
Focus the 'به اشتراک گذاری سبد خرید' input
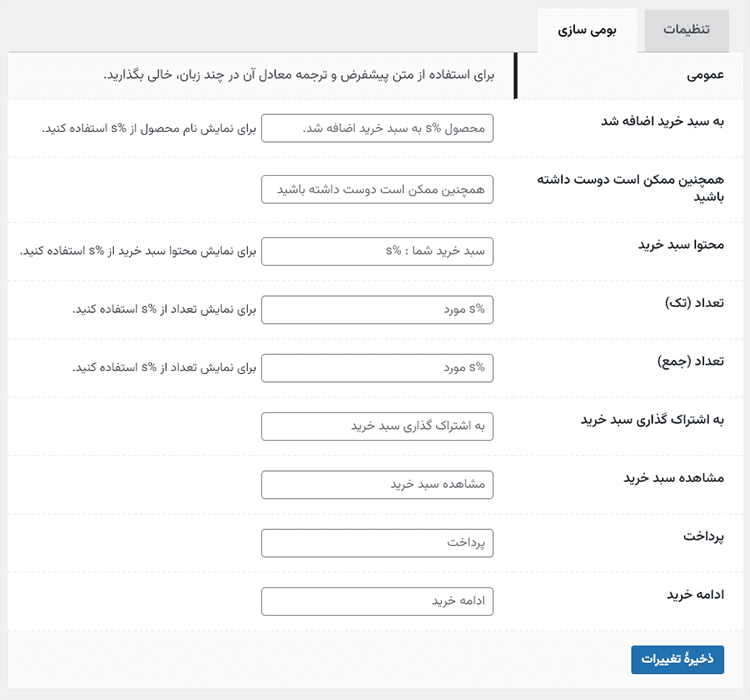(377, 426)
